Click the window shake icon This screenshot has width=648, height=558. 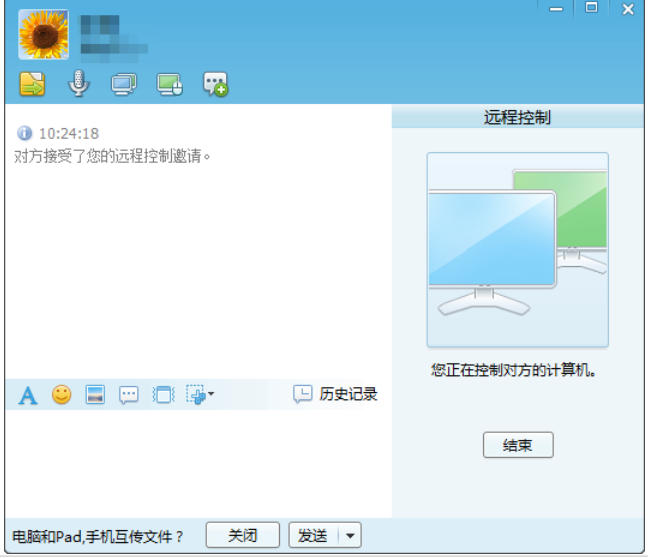(x=163, y=395)
